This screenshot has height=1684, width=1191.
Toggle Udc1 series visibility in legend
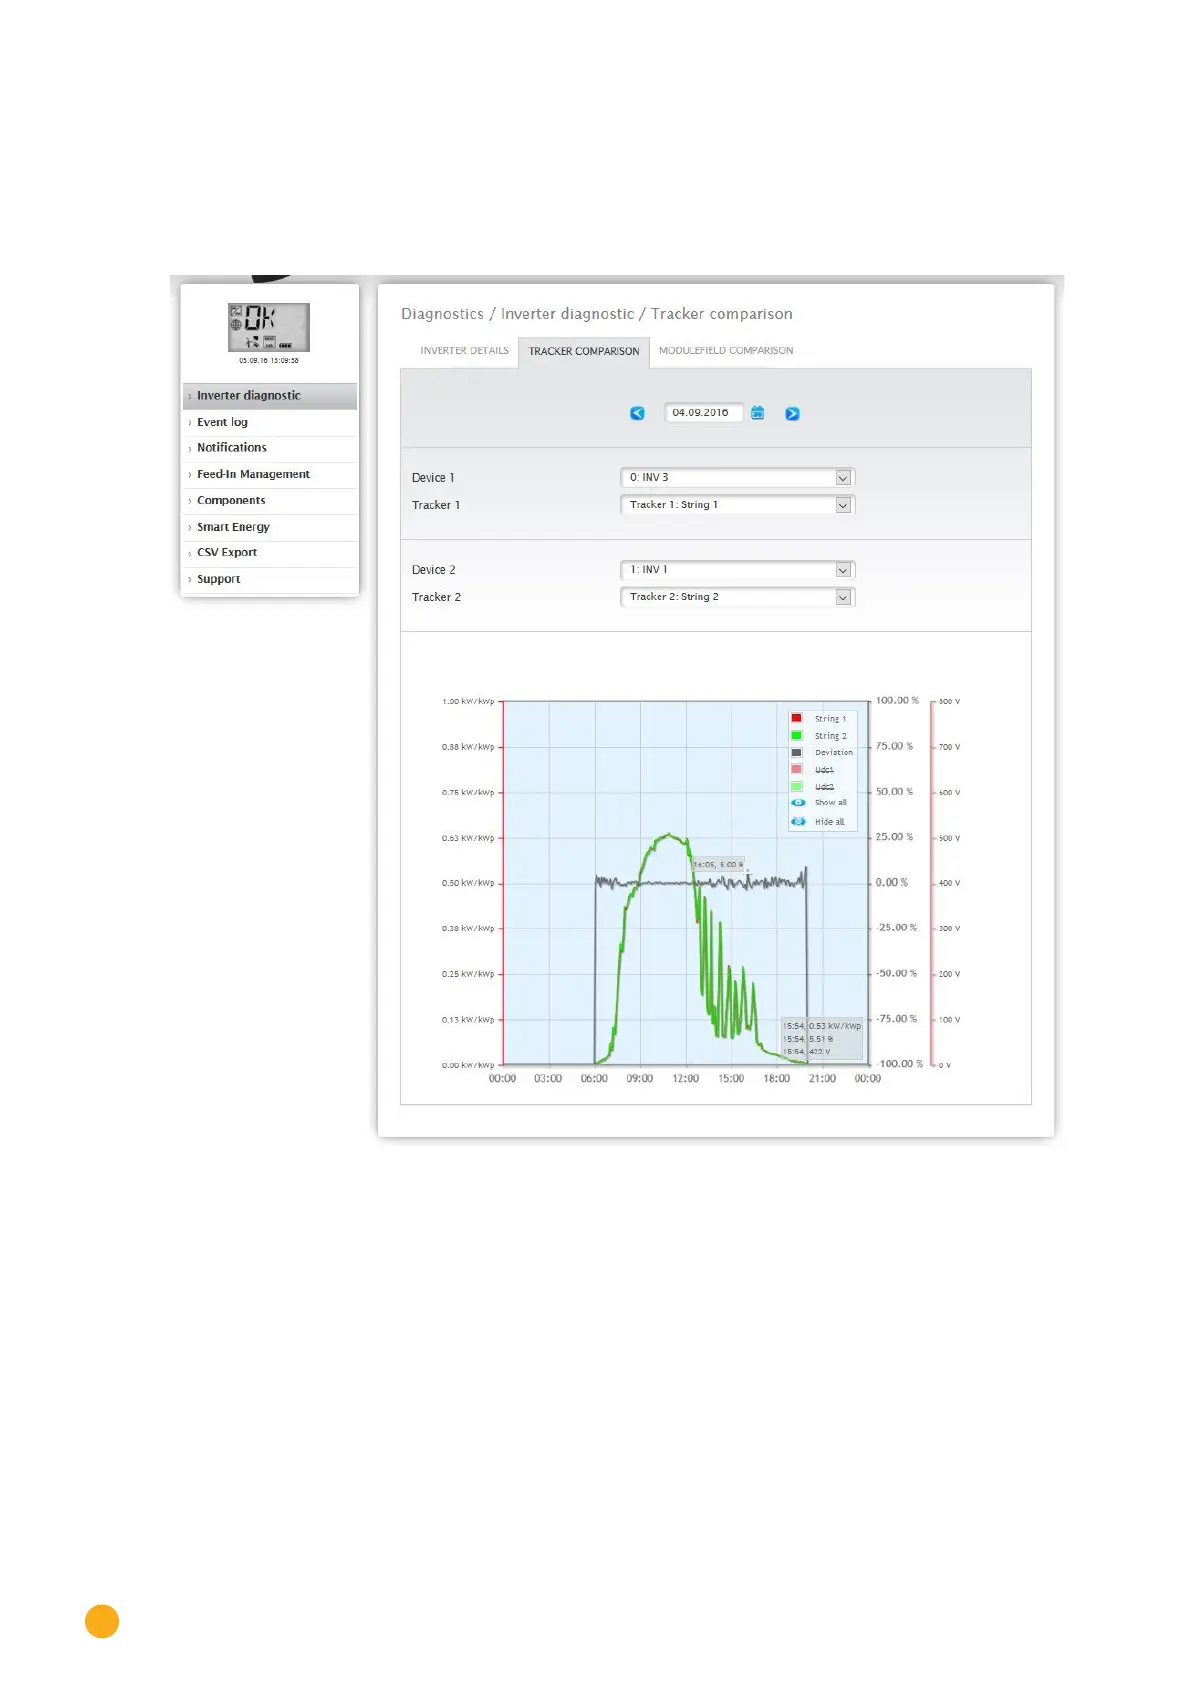(824, 770)
